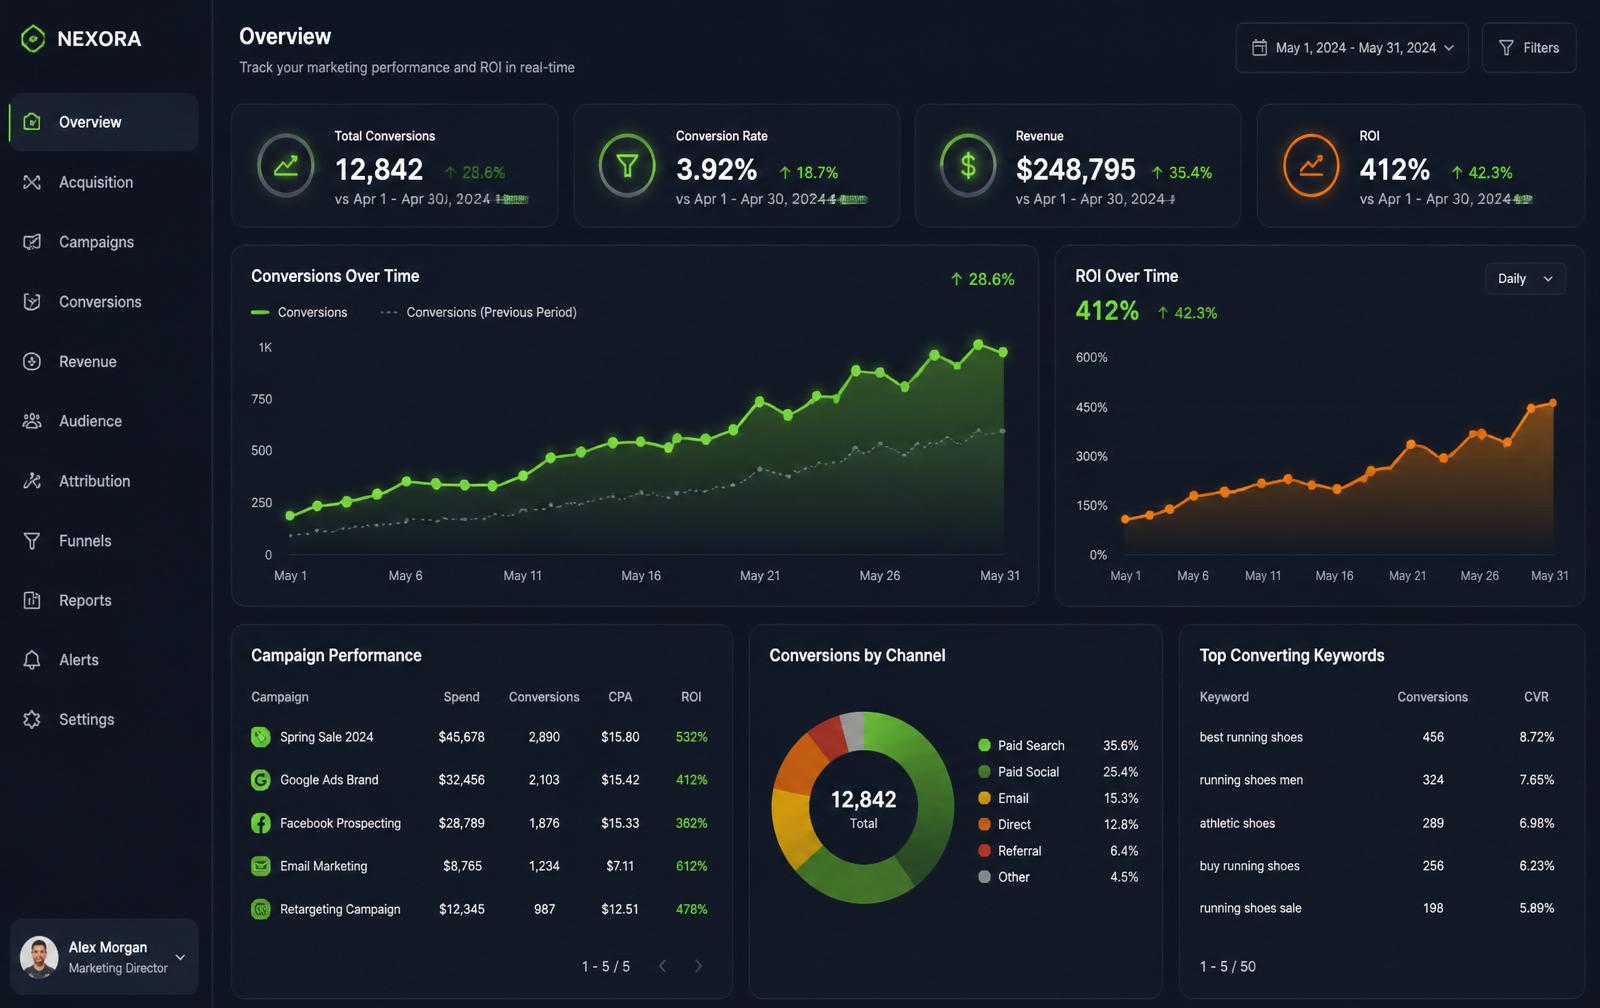This screenshot has width=1600, height=1008.
Task: Click the "1 - 5 / 50" keywords pagination text
Action: 1227,966
